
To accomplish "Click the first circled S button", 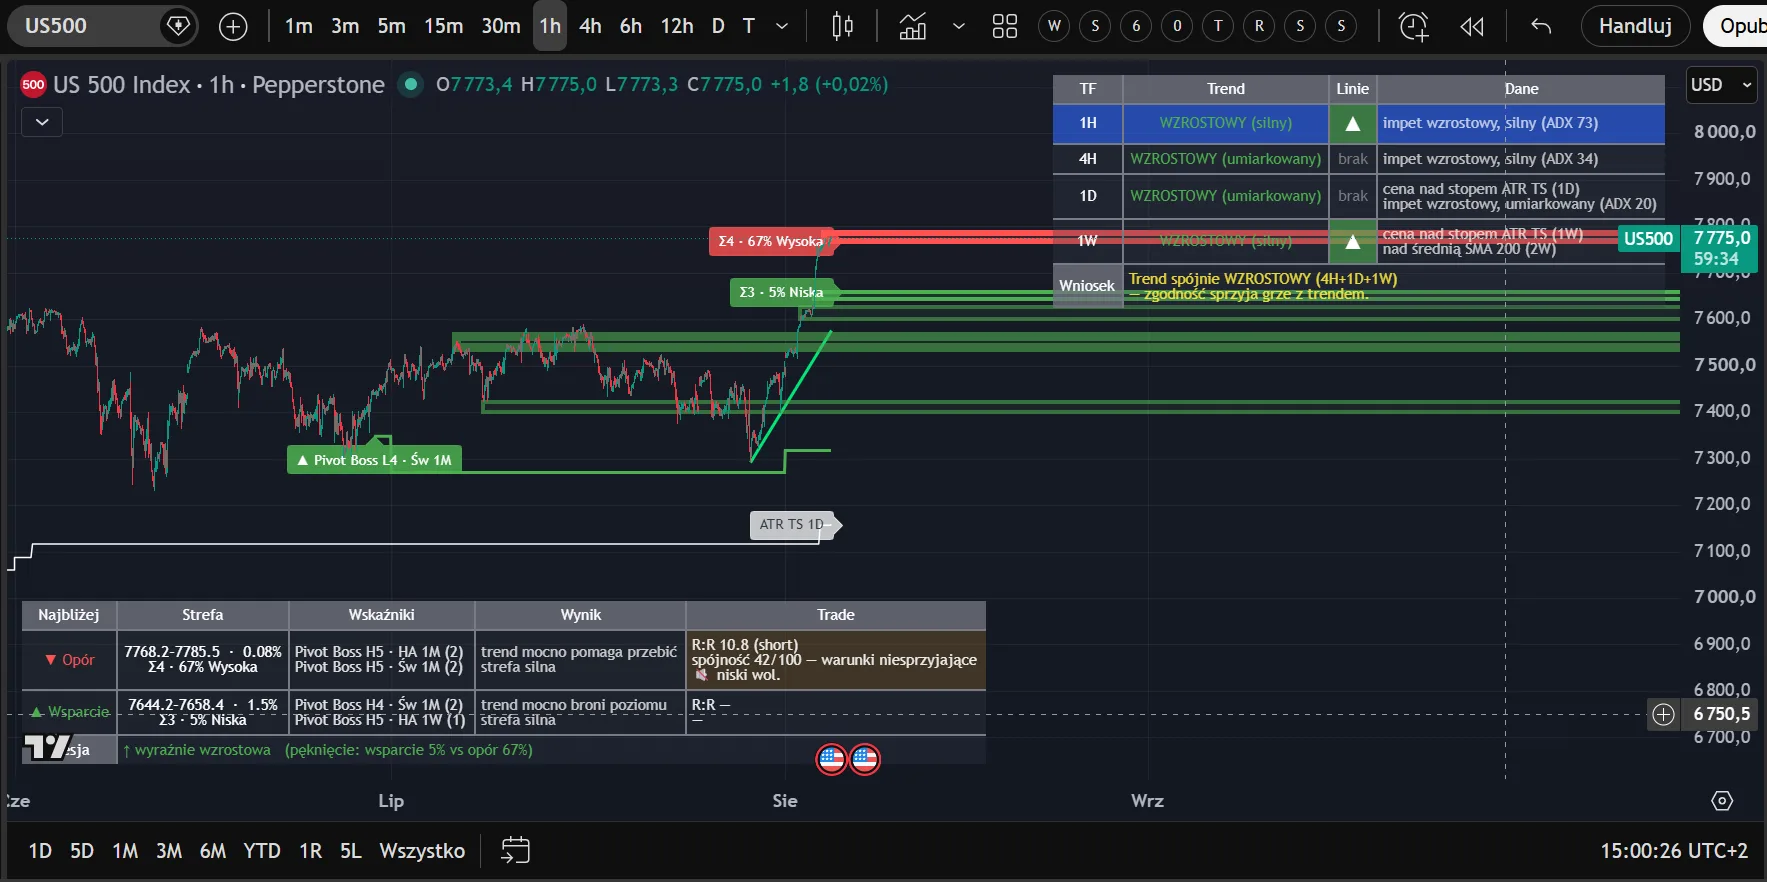I will pyautogui.click(x=1095, y=26).
